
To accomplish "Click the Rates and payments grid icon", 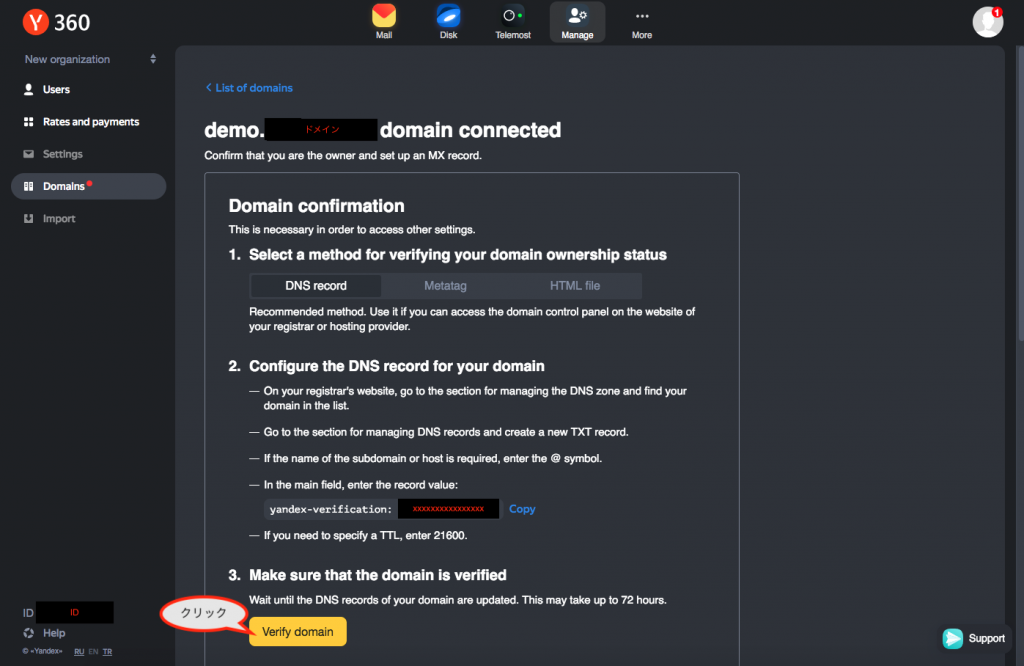I will (29, 121).
